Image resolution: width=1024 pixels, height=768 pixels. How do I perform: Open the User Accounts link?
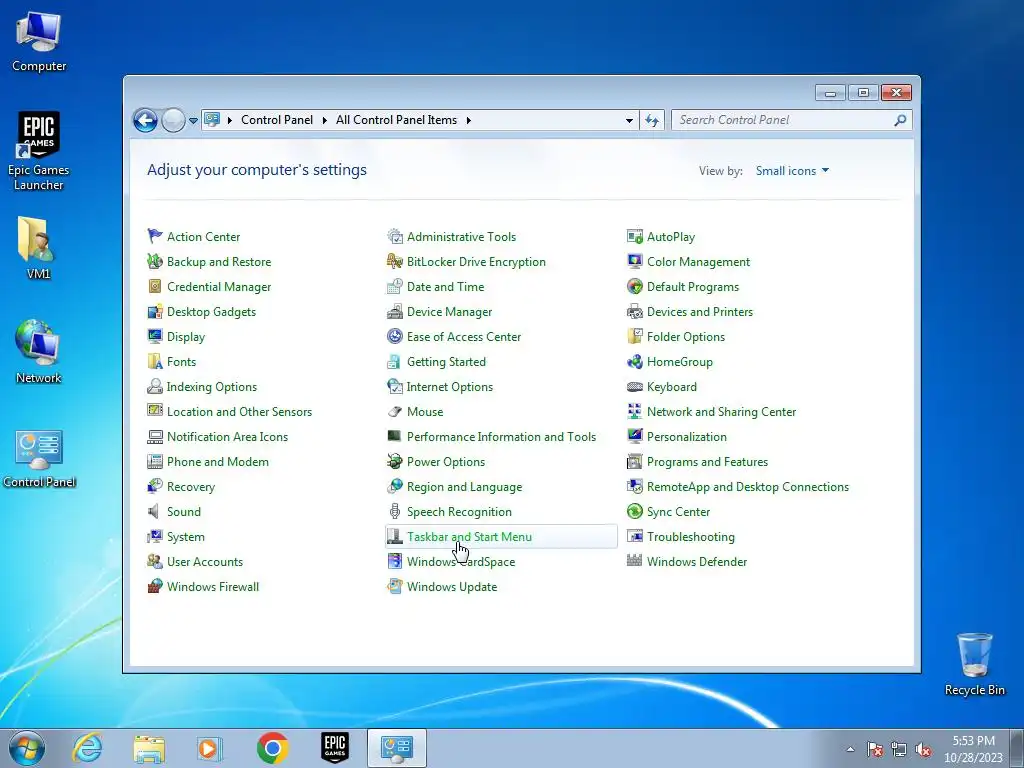click(204, 562)
